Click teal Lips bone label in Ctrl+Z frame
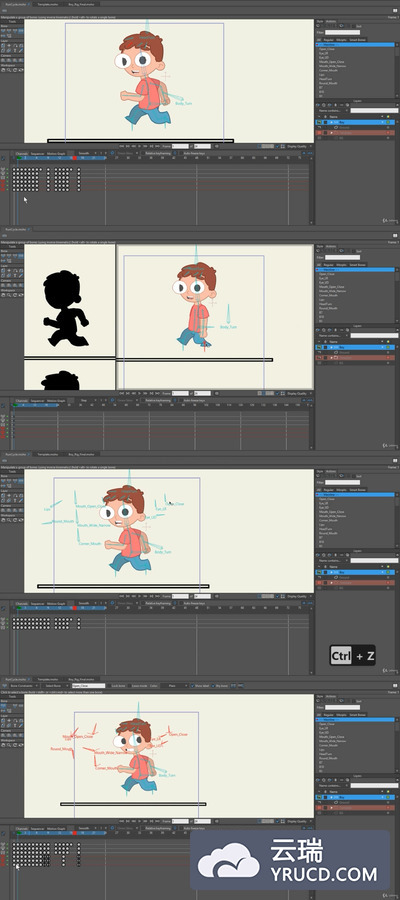 [48, 509]
